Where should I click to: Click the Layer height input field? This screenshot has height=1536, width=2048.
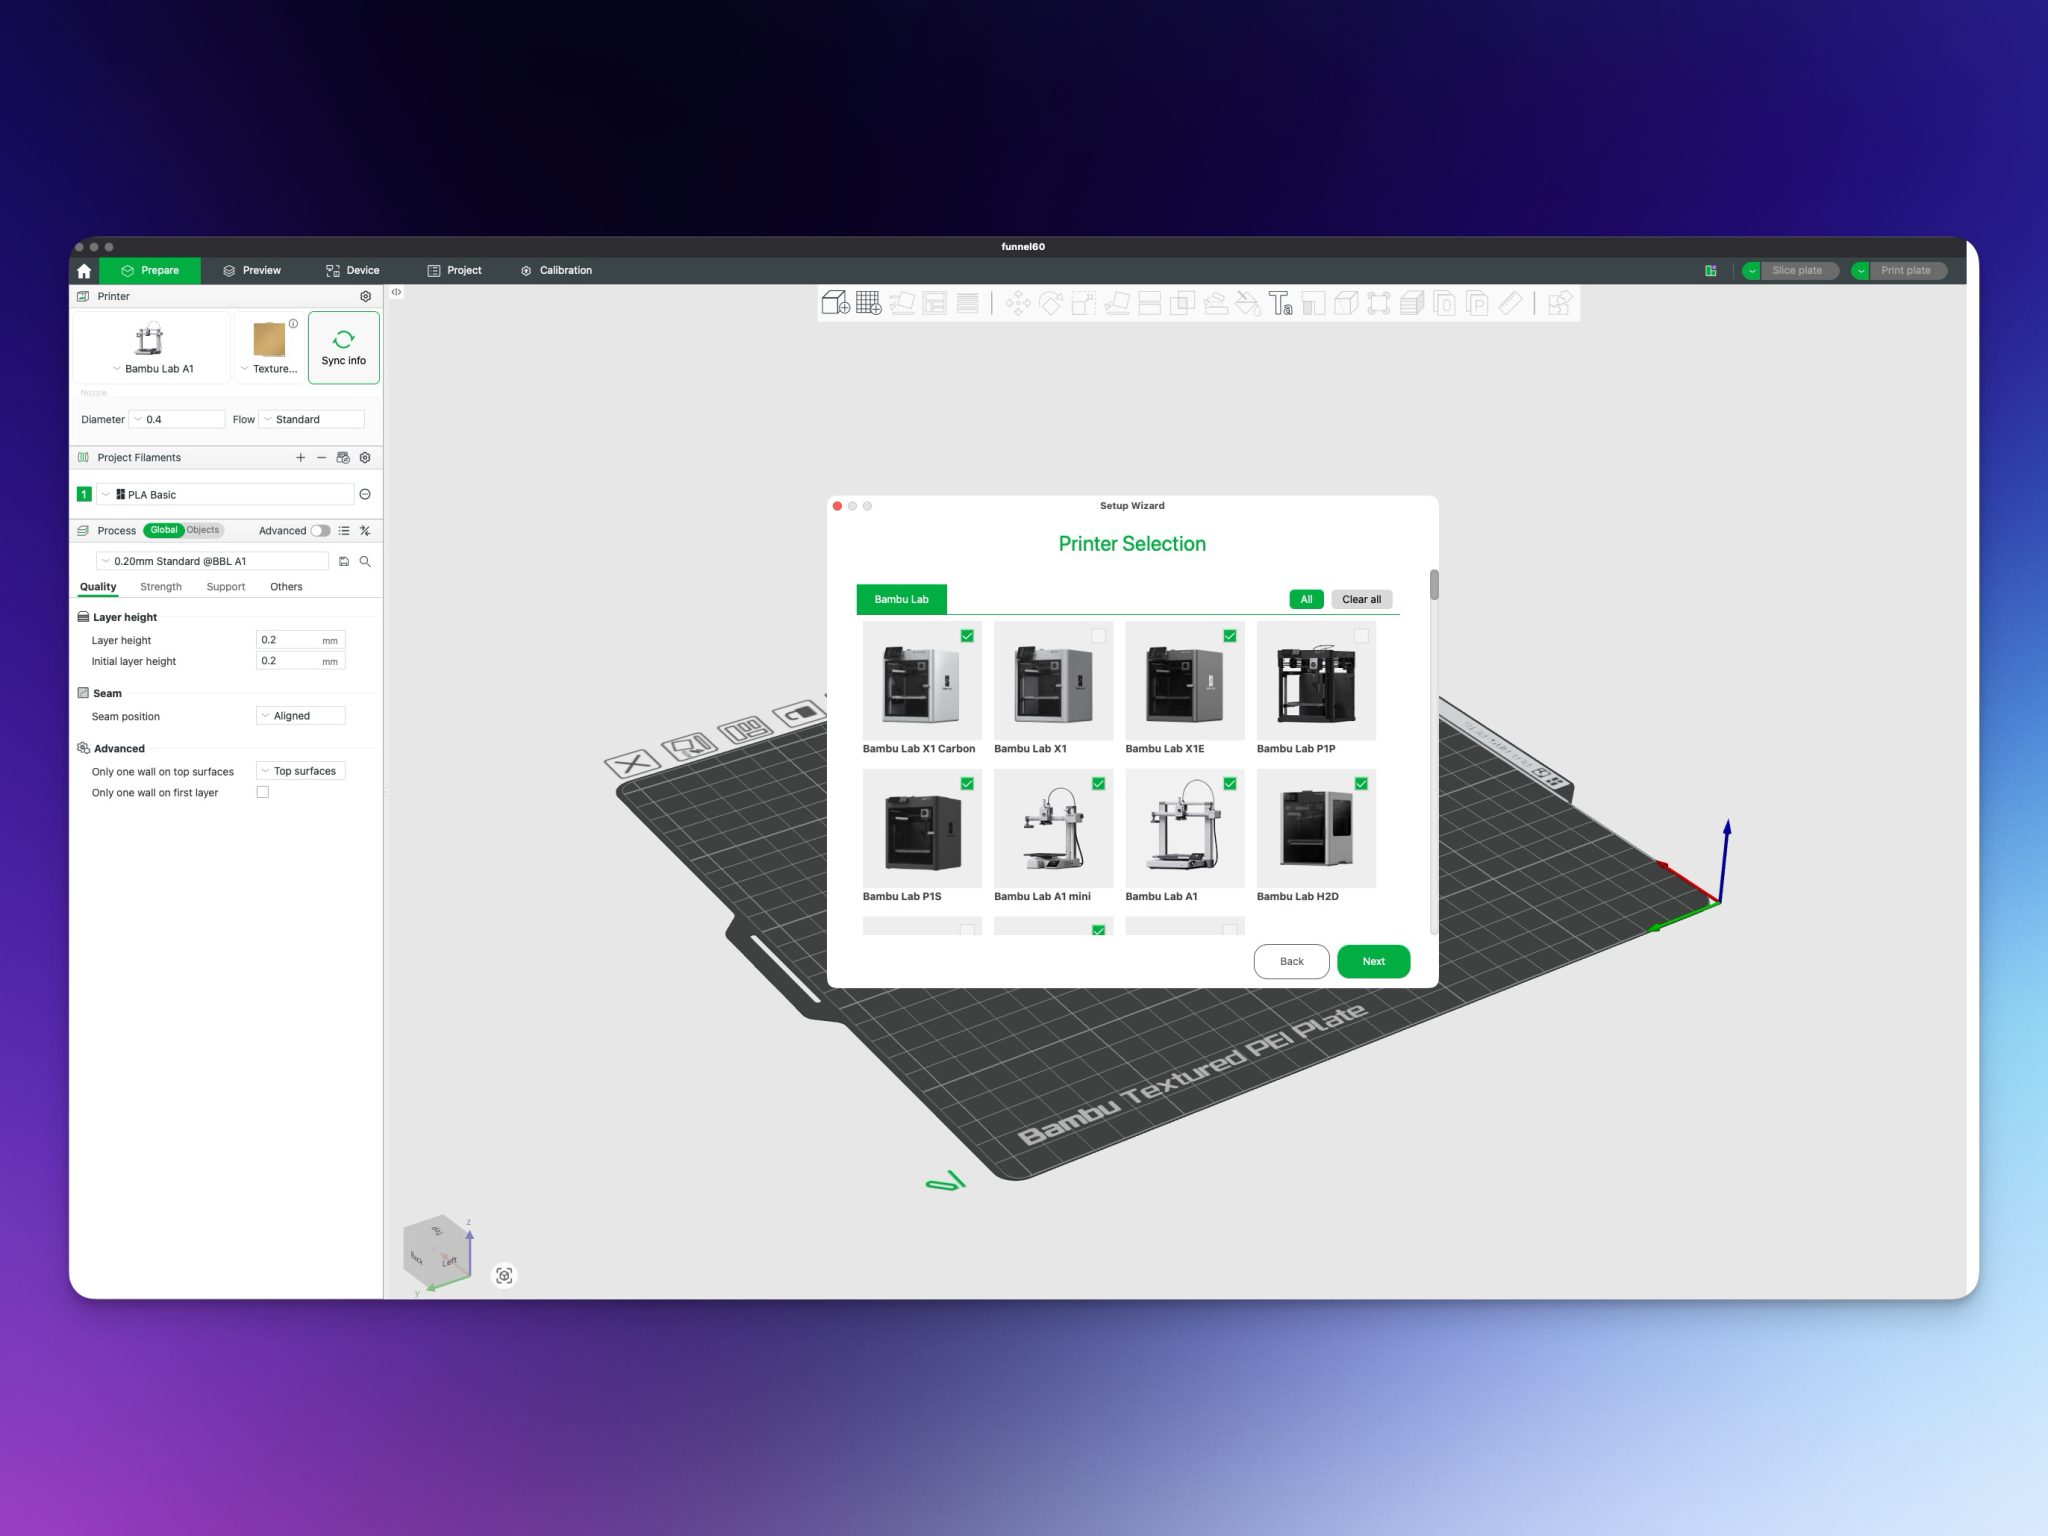[292, 640]
